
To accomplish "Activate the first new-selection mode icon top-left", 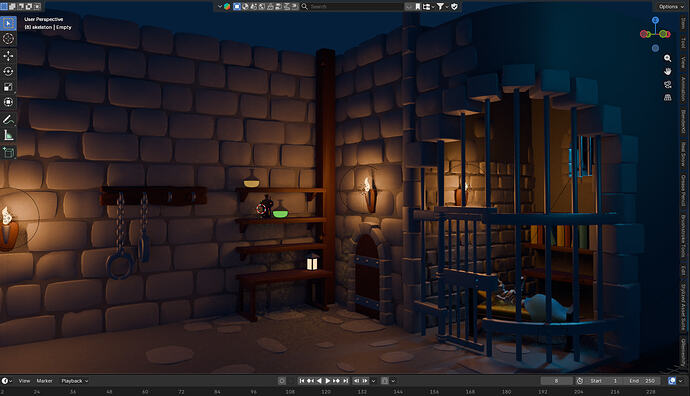I will pos(4,6).
